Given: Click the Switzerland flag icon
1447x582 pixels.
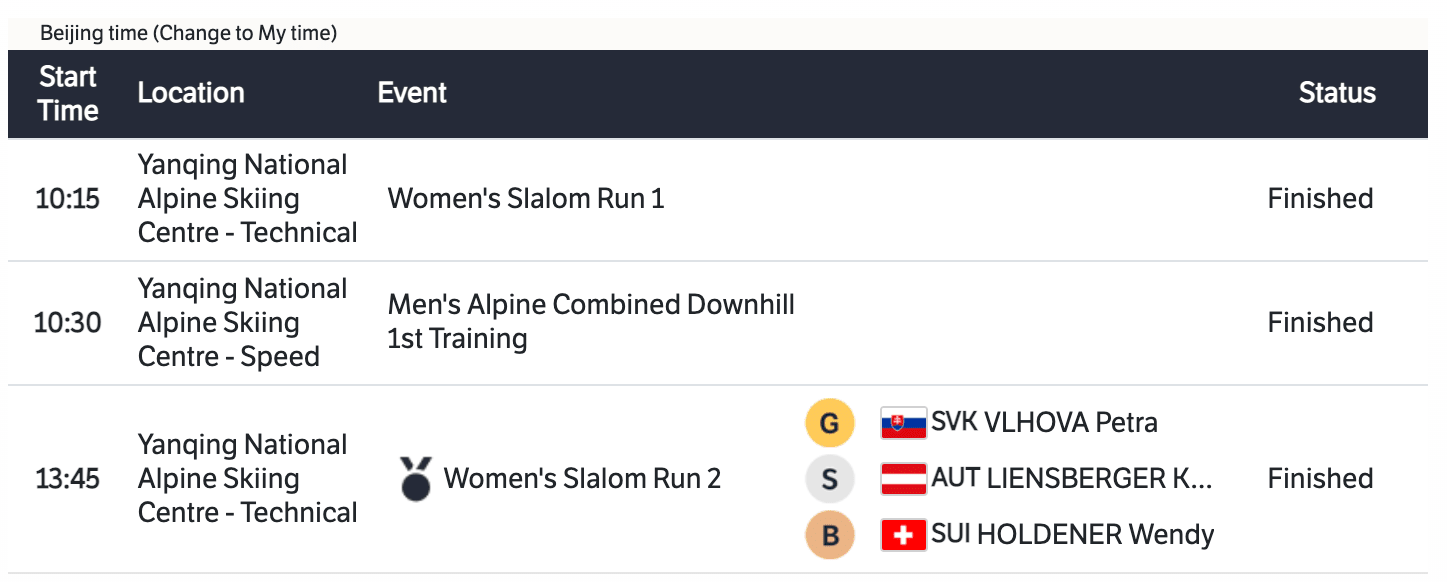Looking at the screenshot, I should [x=903, y=535].
